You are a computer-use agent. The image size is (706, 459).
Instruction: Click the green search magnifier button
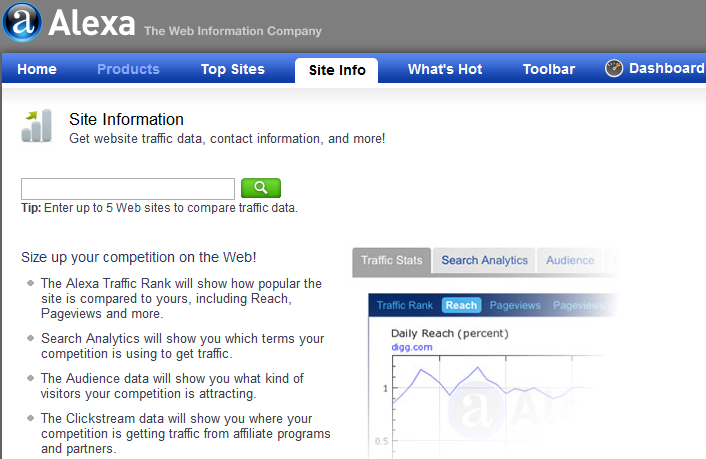pyautogui.click(x=261, y=188)
